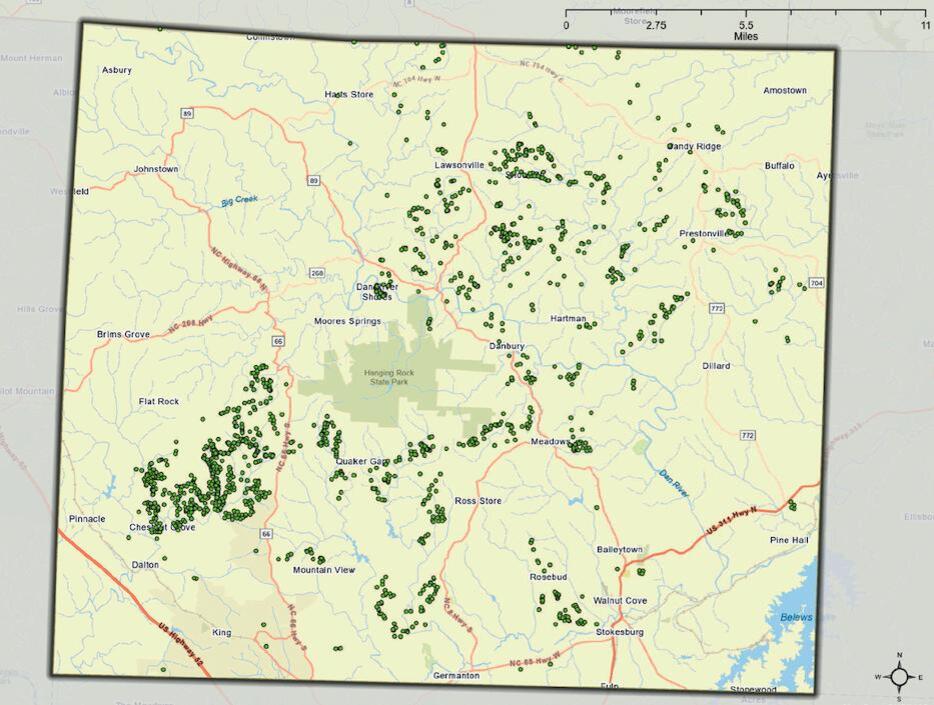Click the route 89 shield near Asbury

(188, 113)
